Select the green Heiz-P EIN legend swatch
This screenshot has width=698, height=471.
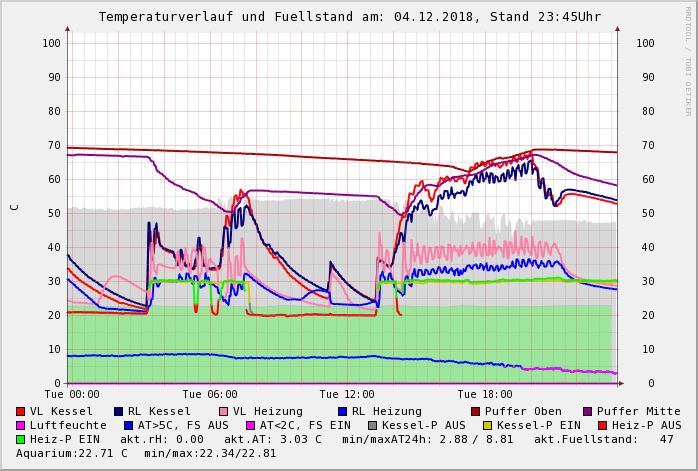[x=21, y=439]
